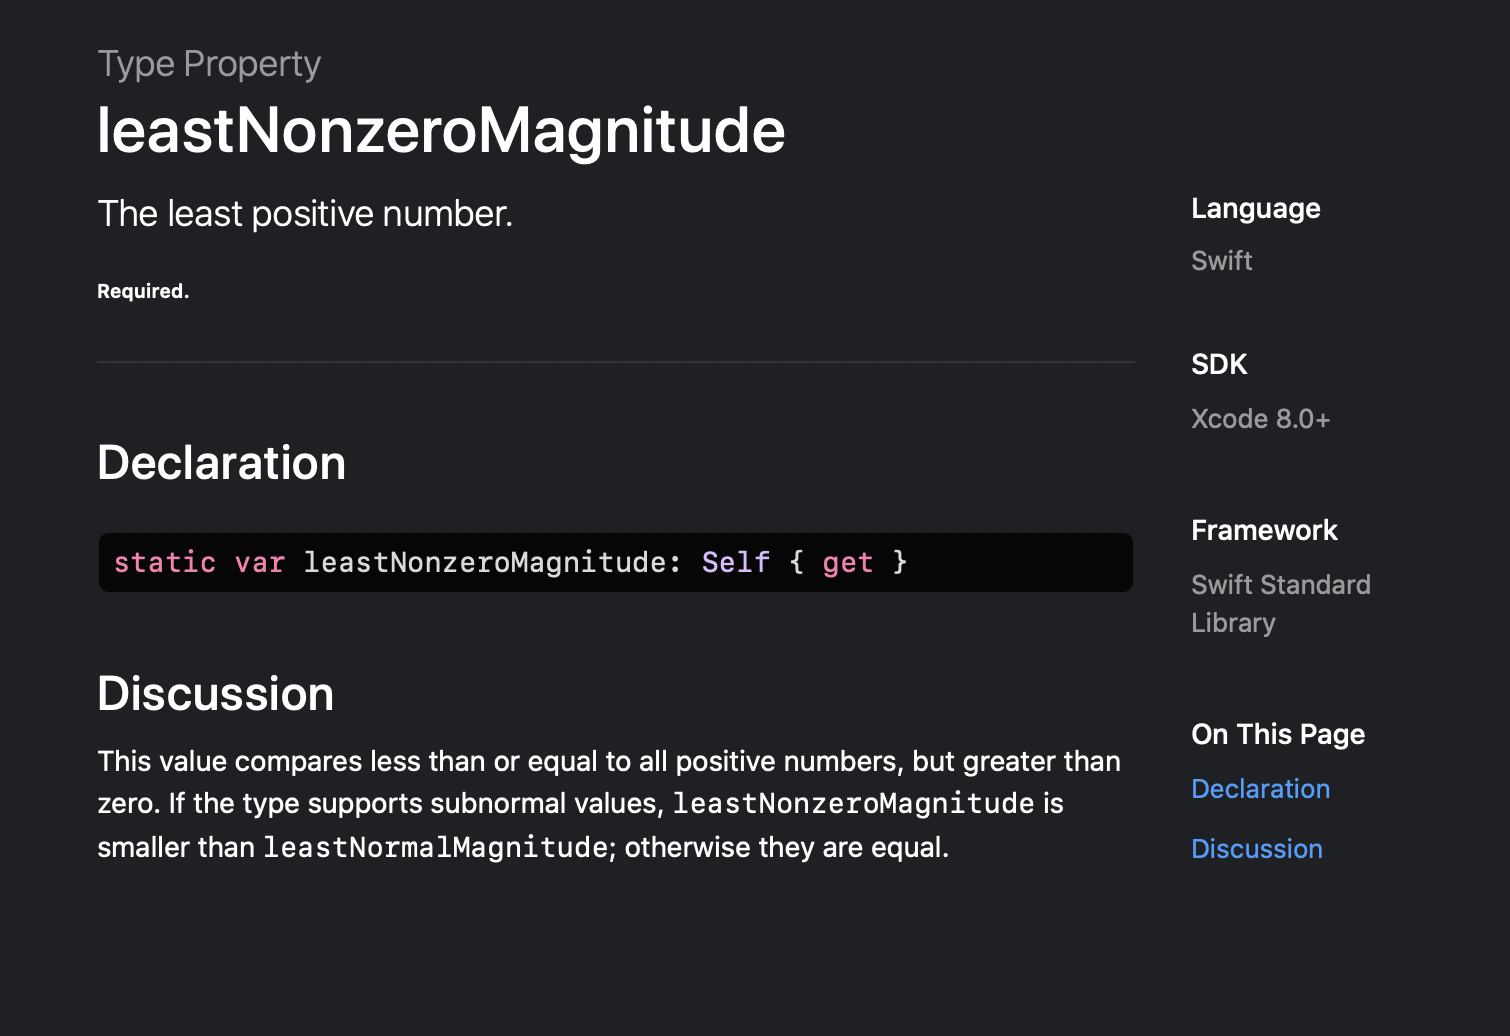Image resolution: width=1510 pixels, height=1036 pixels.
Task: Click the Discussion section heading
Action: tap(216, 694)
